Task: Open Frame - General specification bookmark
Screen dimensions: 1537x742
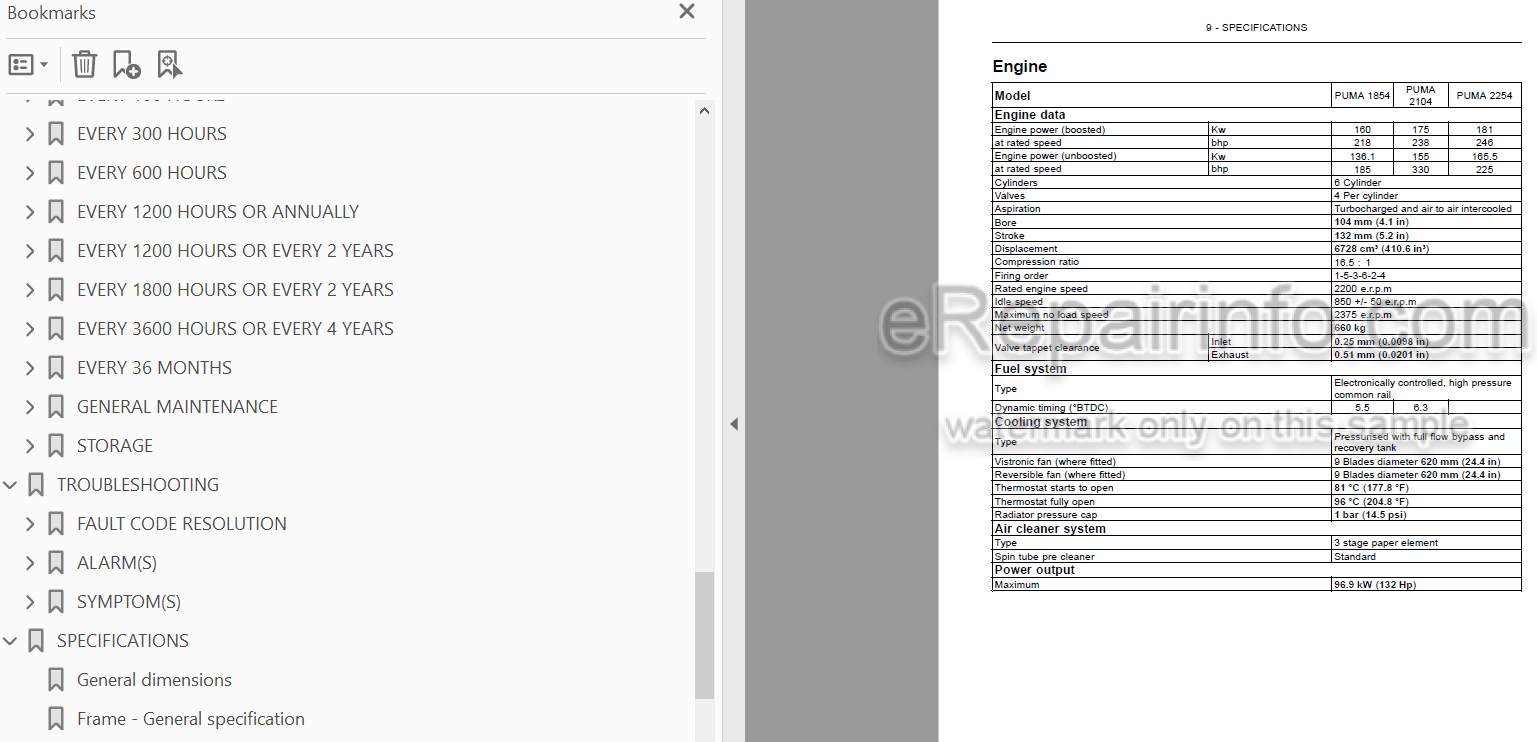Action: 191,719
